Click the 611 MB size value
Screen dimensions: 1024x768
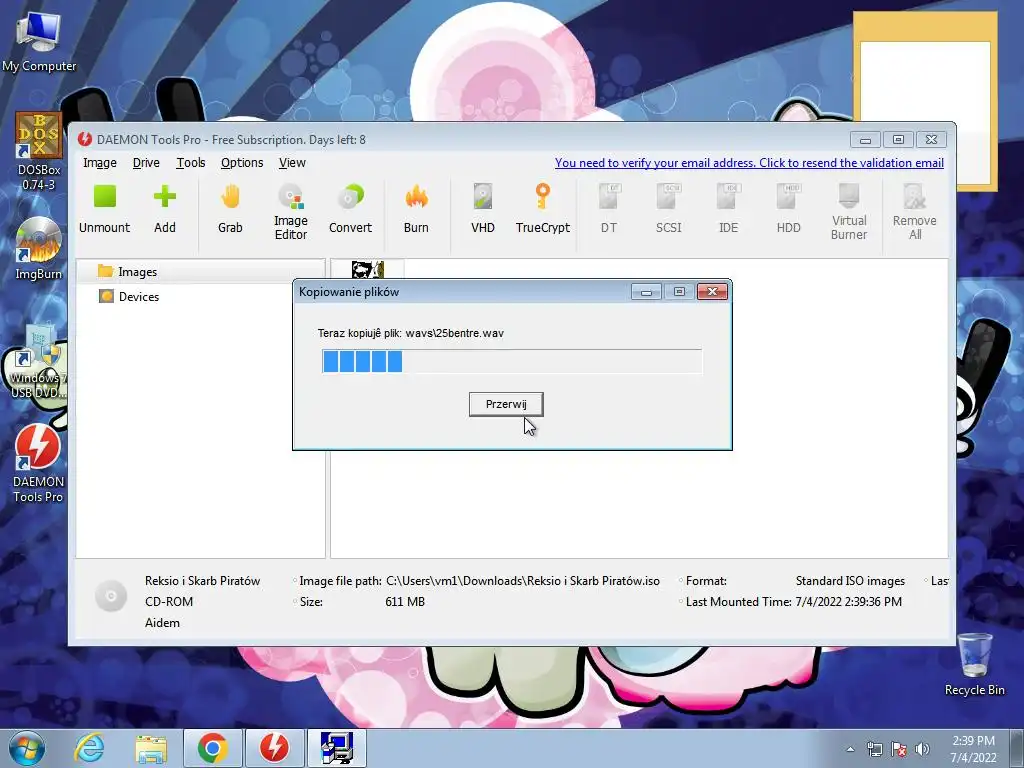[x=405, y=601]
